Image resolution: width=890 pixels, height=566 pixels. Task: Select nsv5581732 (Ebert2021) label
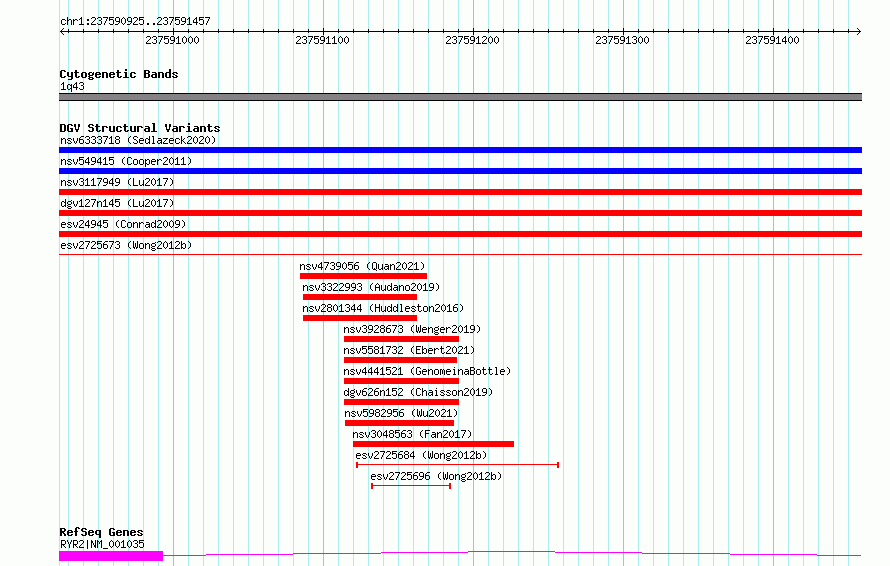pyautogui.click(x=409, y=350)
